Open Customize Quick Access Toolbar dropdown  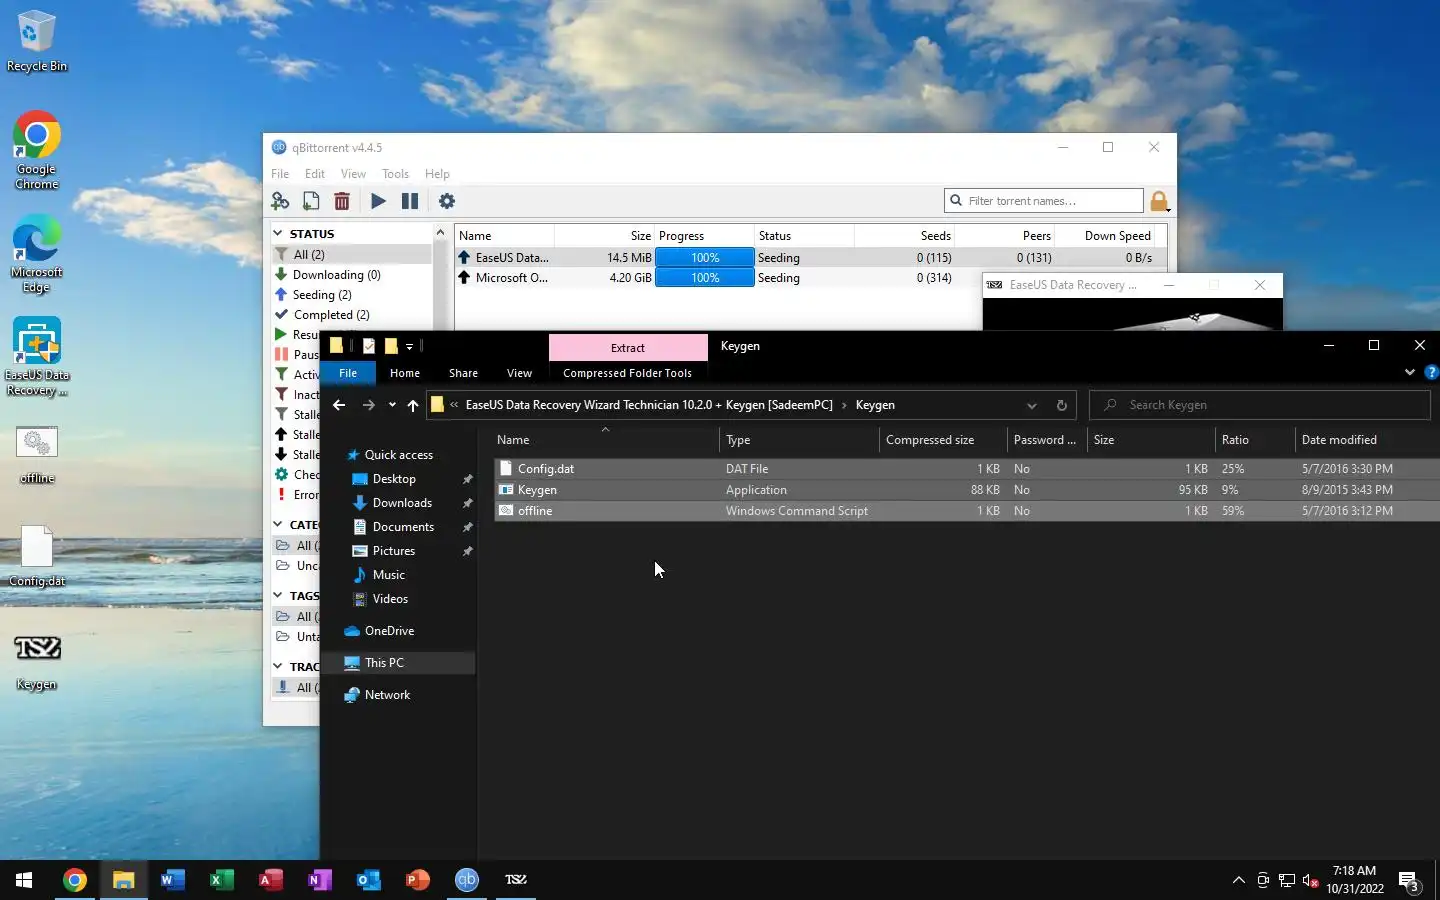coord(409,346)
